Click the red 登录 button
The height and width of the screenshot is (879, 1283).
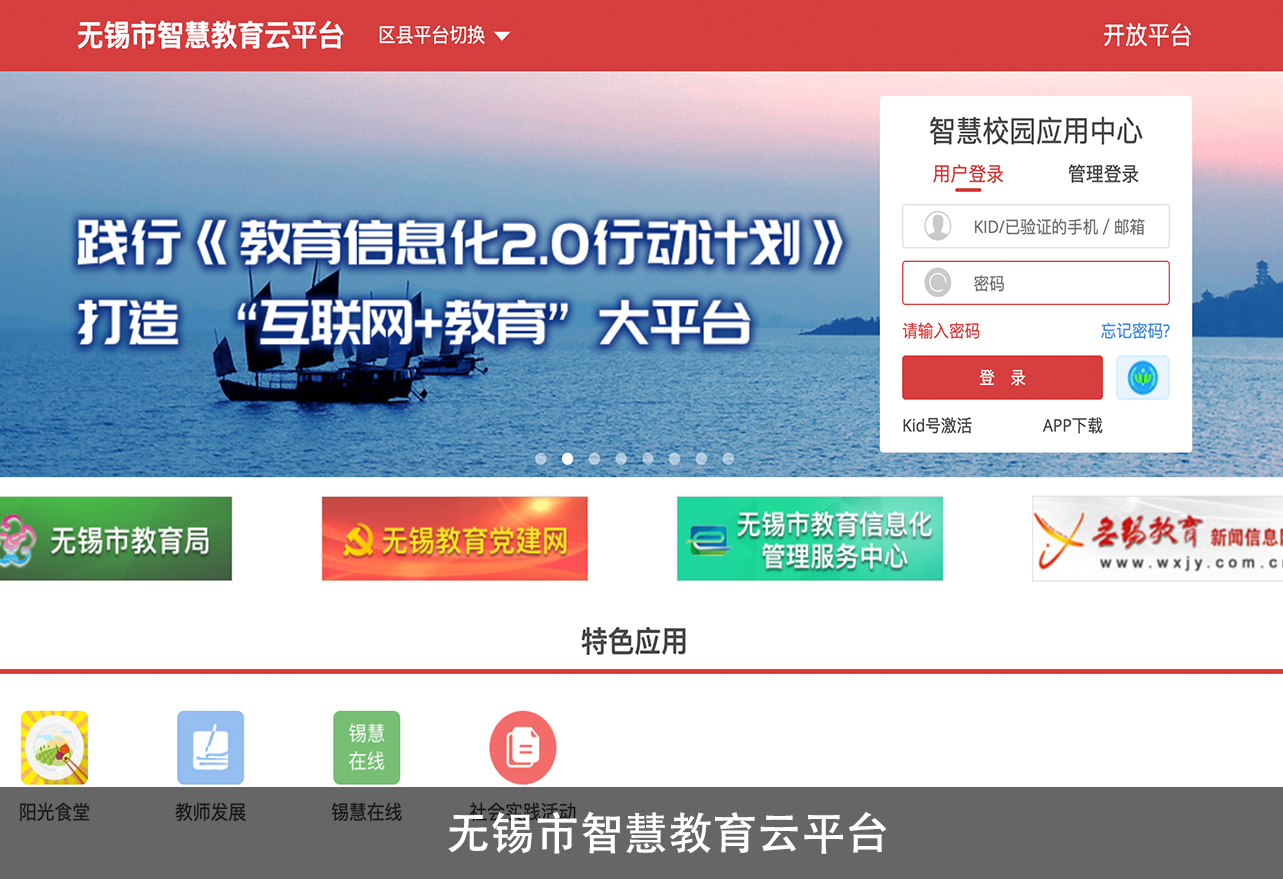click(1002, 378)
